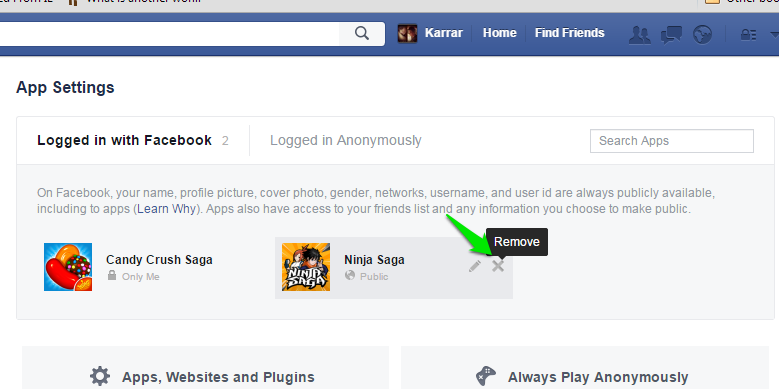Viewport: 779px width, 389px height.
Task: Open Apps, Websites and Plugins heading
Action: click(x=218, y=377)
